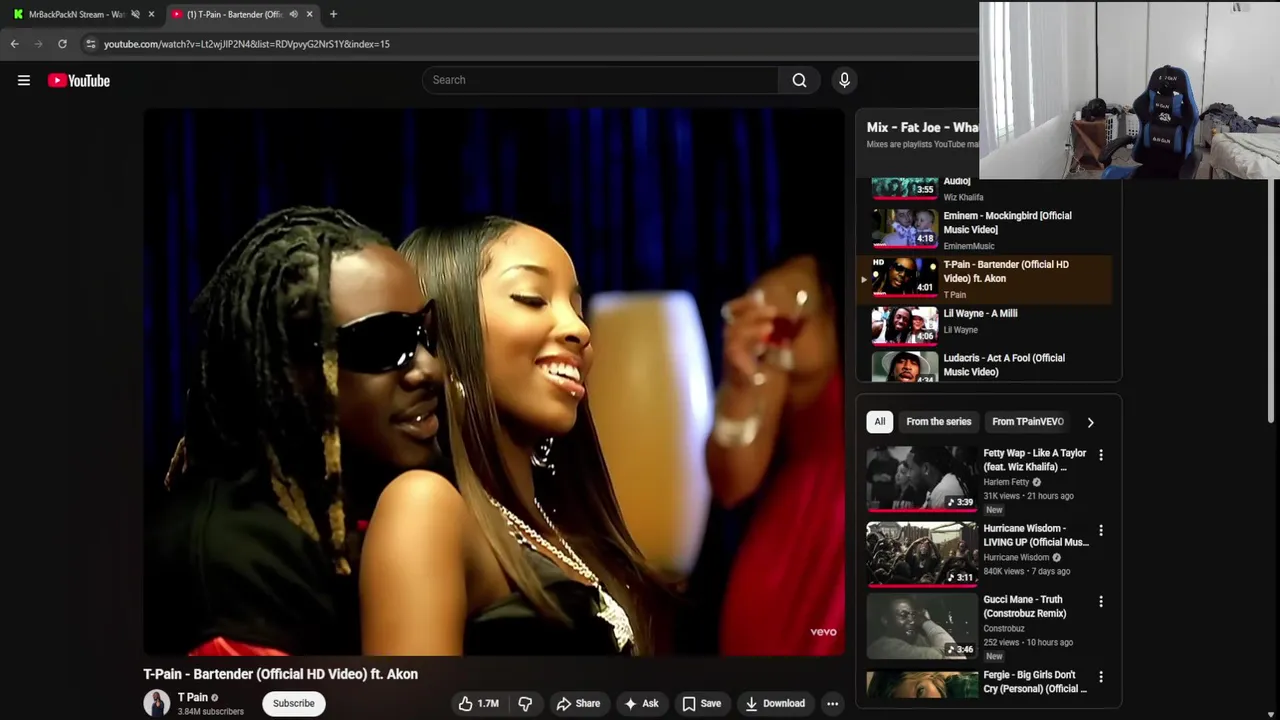Open Fetty Wap Like A Taylor thumbnail
Viewport: 1280px width, 720px height.
[922, 478]
